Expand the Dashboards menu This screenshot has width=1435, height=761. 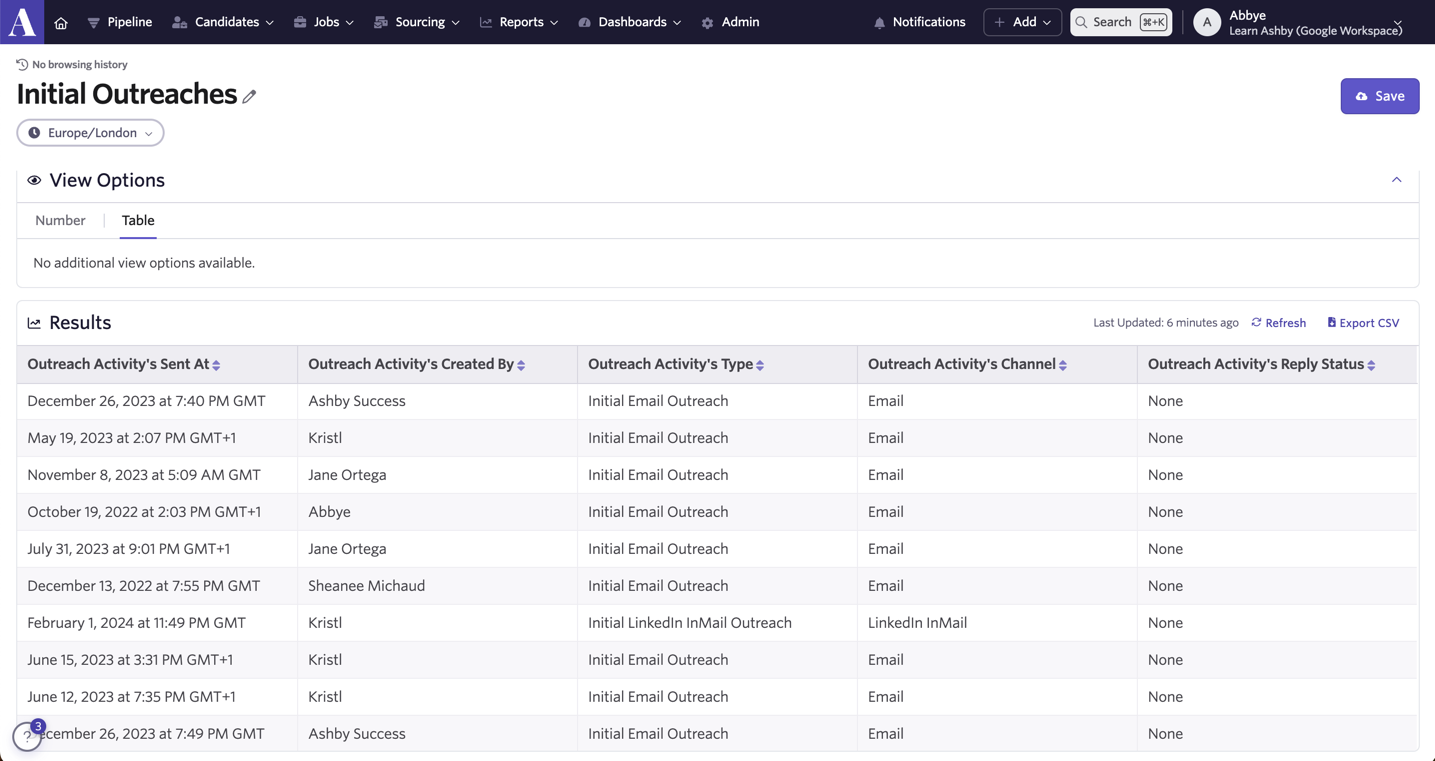[630, 22]
